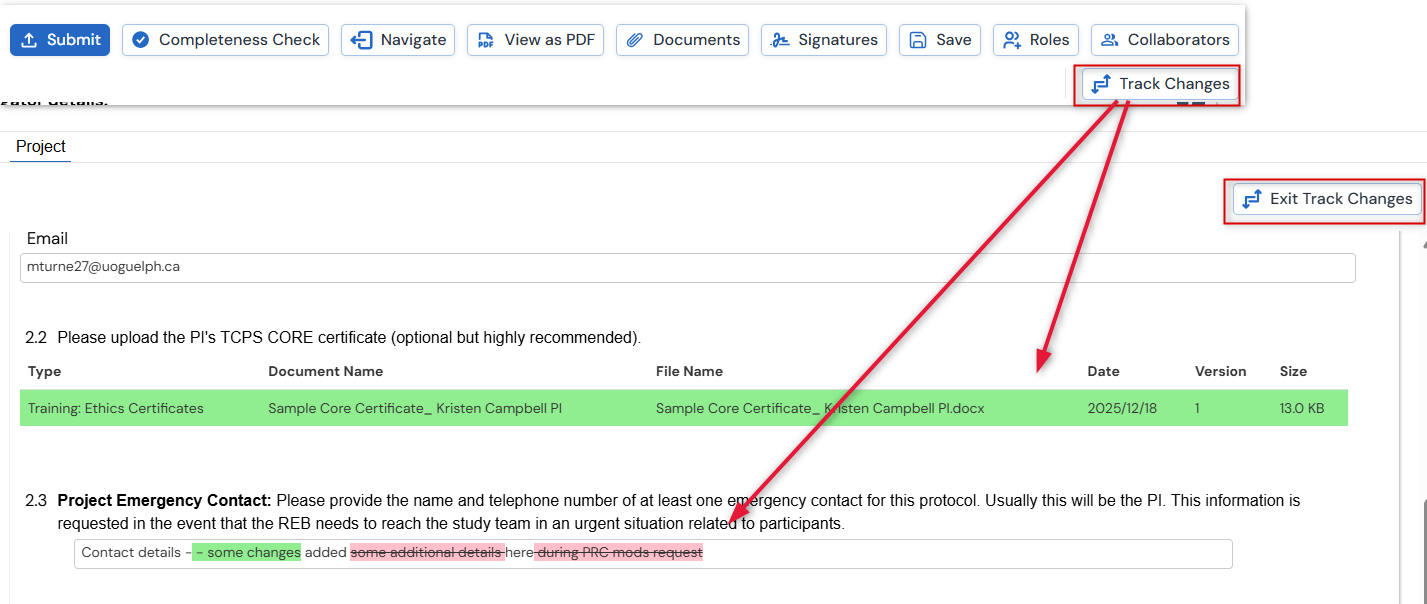Viewport: 1427px width, 604px height.
Task: Open the Collaborators dialog
Action: pos(1165,40)
